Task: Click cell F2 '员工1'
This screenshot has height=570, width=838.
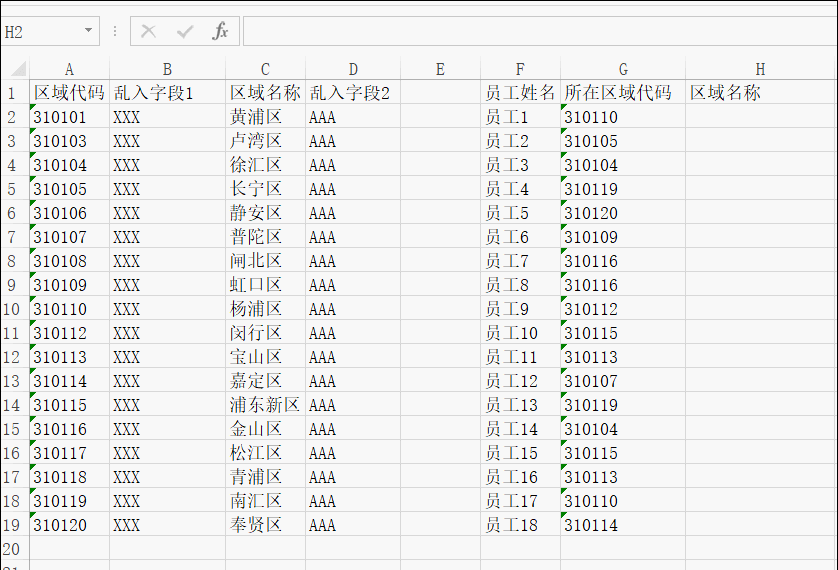Action: pos(521,116)
